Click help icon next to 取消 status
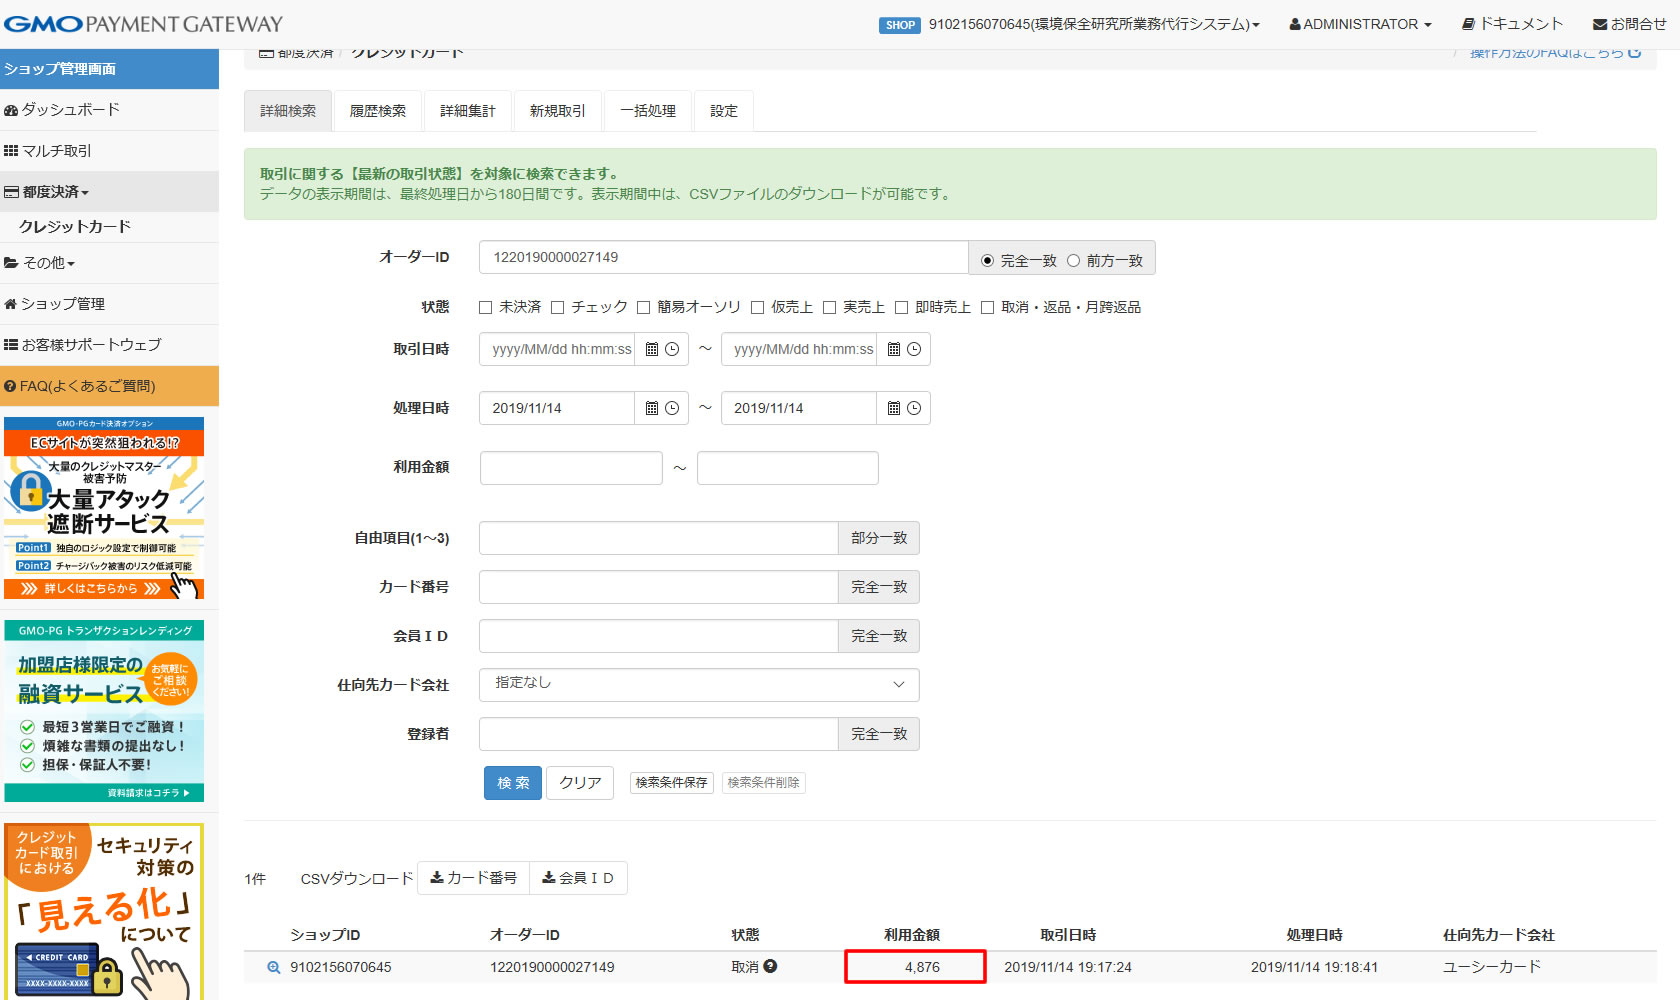This screenshot has width=1680, height=1000. pyautogui.click(x=770, y=966)
